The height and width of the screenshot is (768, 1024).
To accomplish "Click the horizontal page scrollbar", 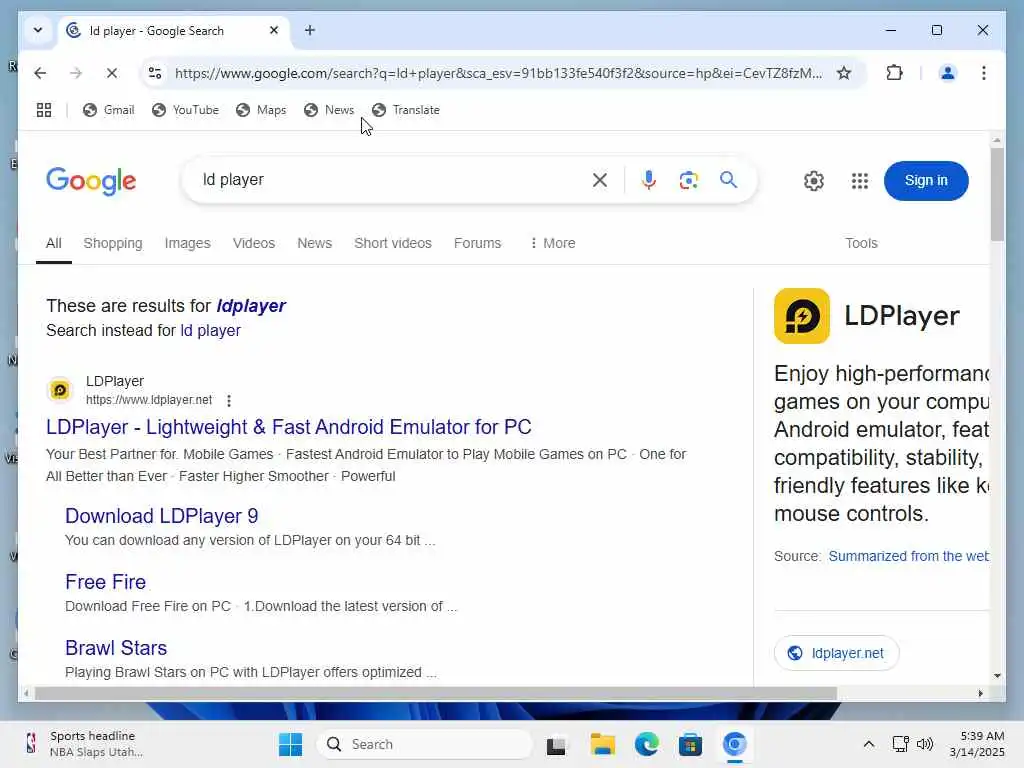I will 436,694.
